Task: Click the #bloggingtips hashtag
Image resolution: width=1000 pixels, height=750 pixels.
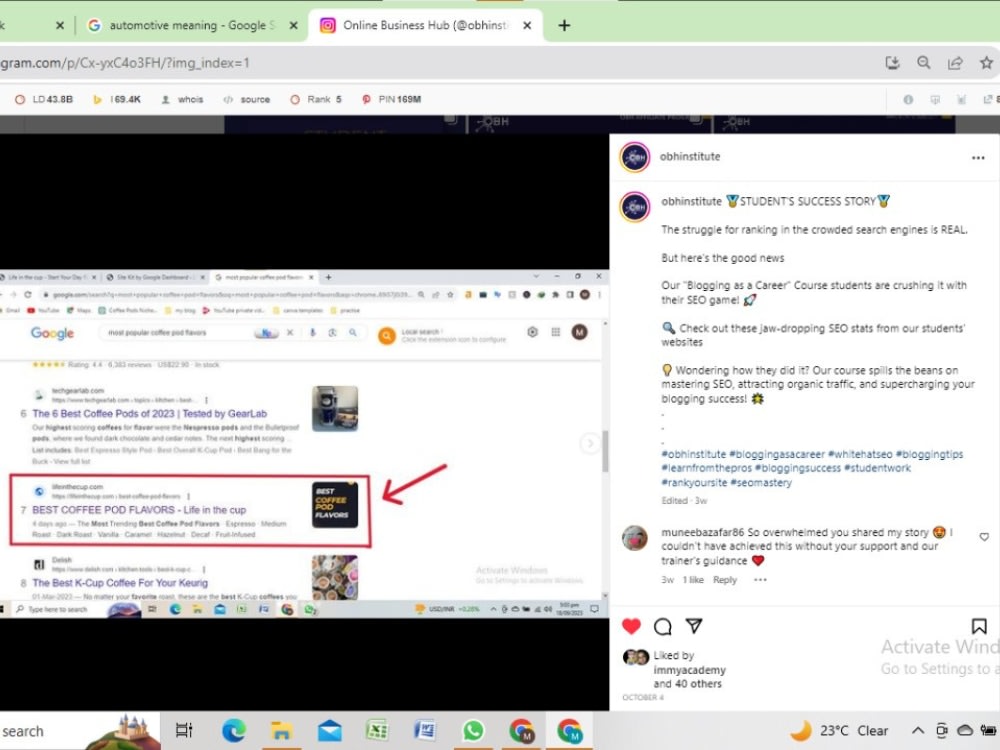Action: pyautogui.click(x=929, y=454)
